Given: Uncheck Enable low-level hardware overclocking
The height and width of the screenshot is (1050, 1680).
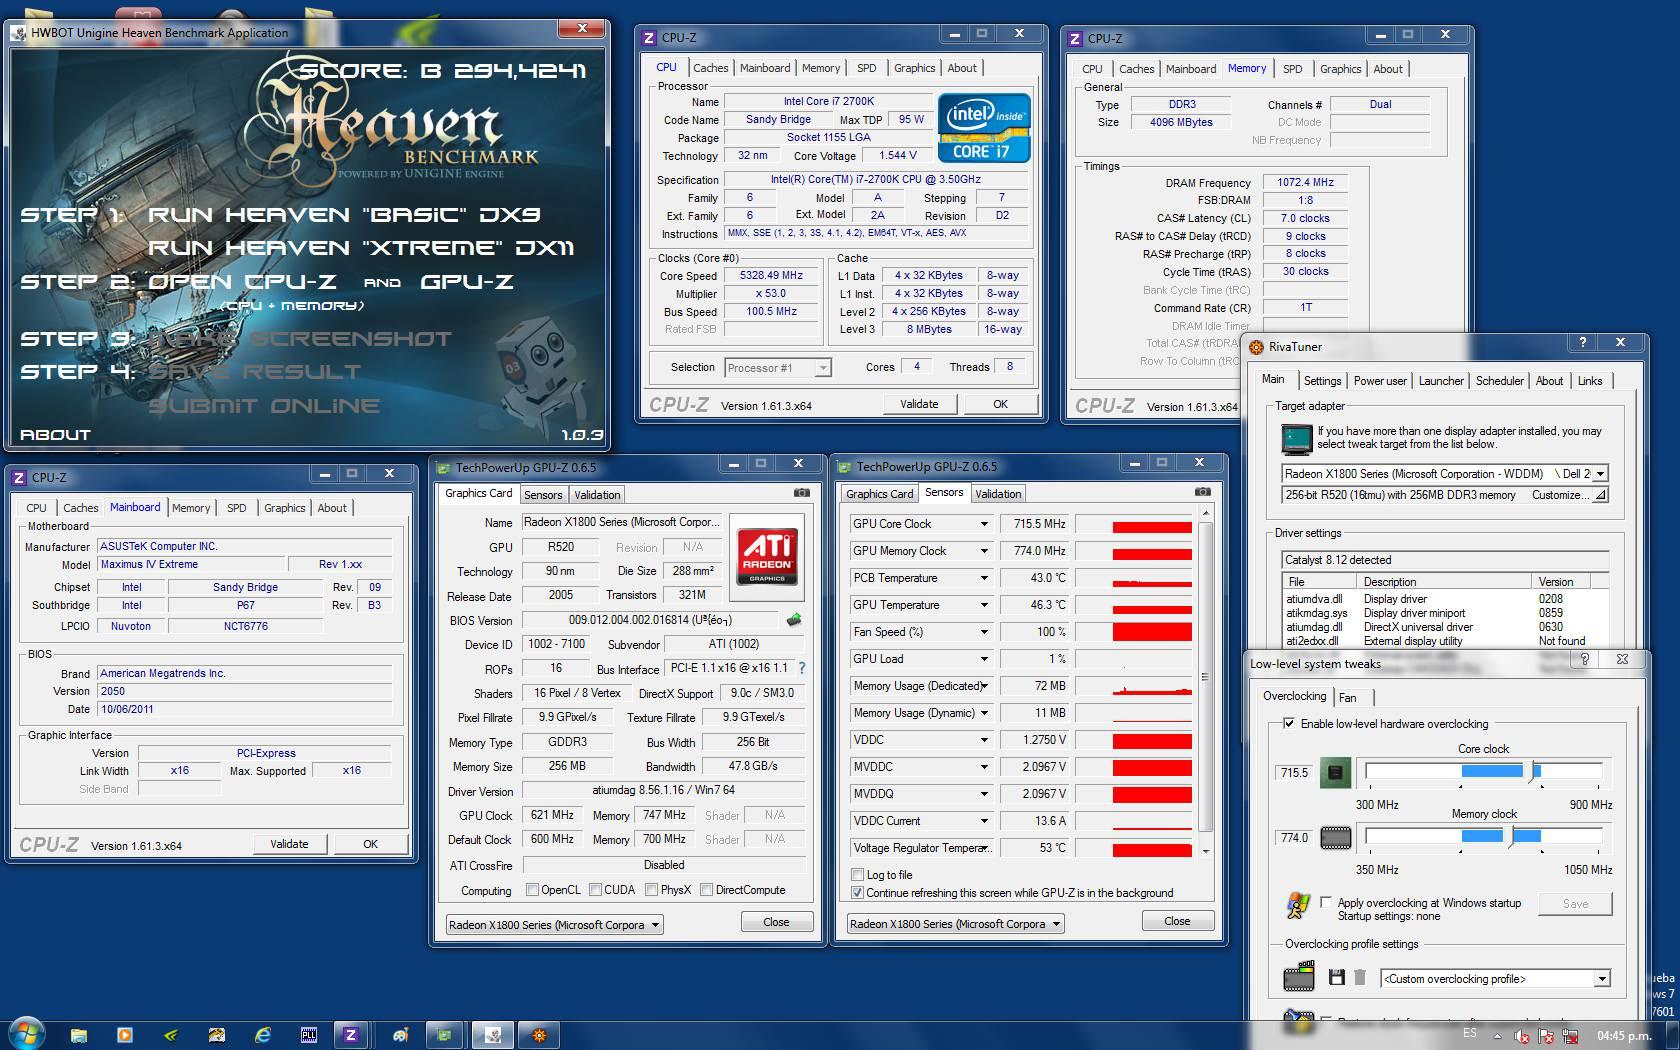Looking at the screenshot, I should tap(1289, 723).
